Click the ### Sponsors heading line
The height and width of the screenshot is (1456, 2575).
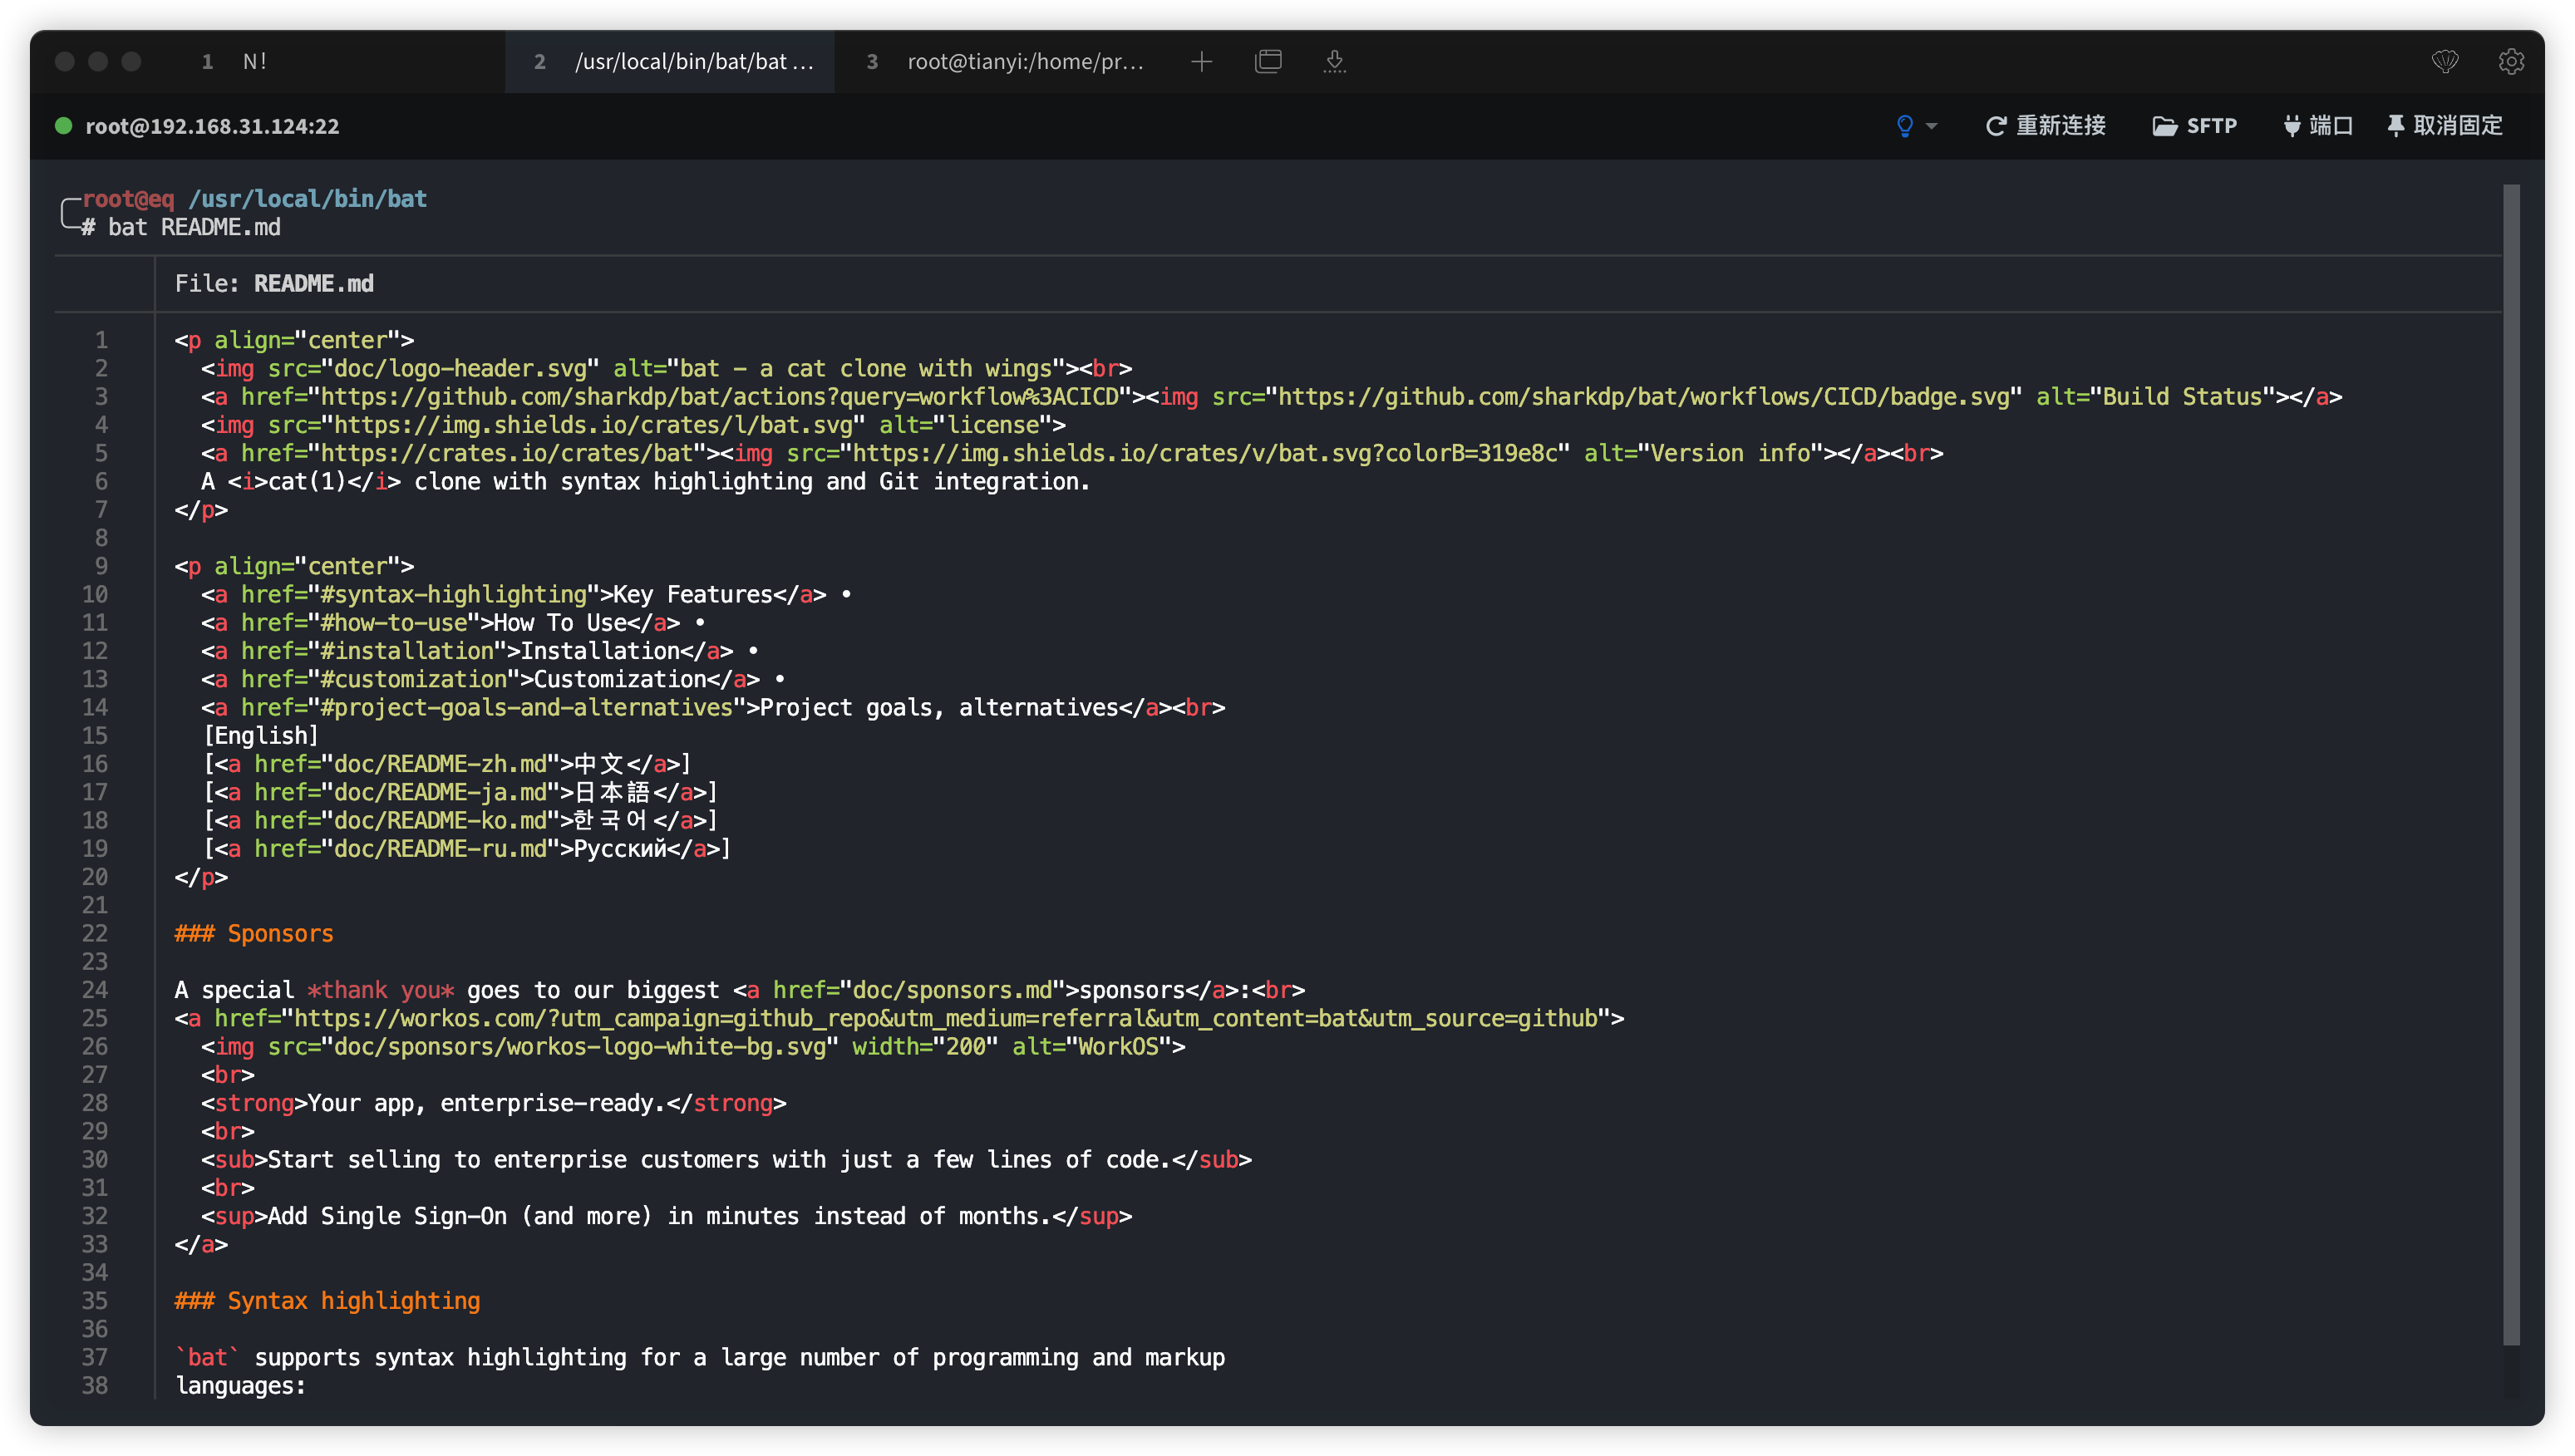[x=254, y=934]
